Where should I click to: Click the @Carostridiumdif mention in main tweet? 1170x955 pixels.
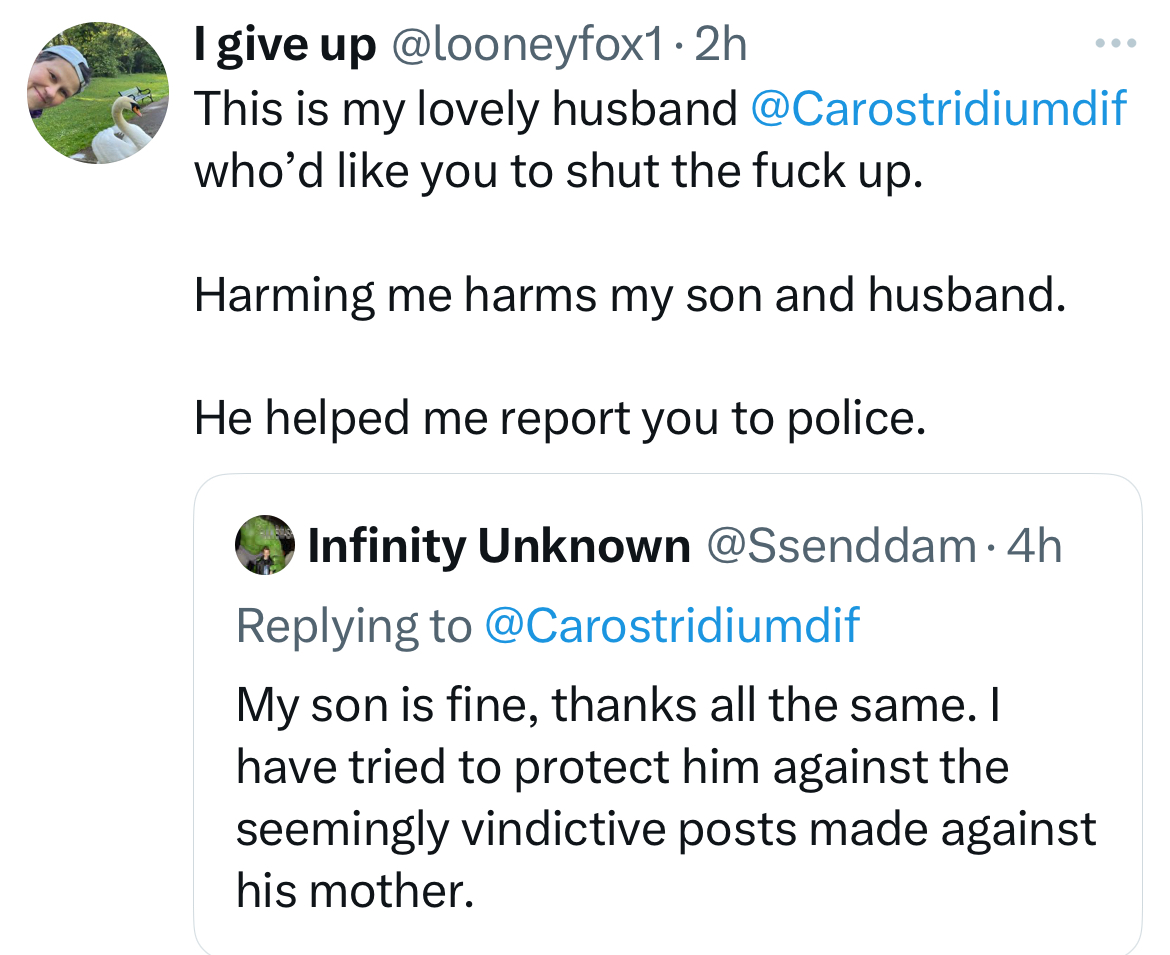[x=937, y=109]
